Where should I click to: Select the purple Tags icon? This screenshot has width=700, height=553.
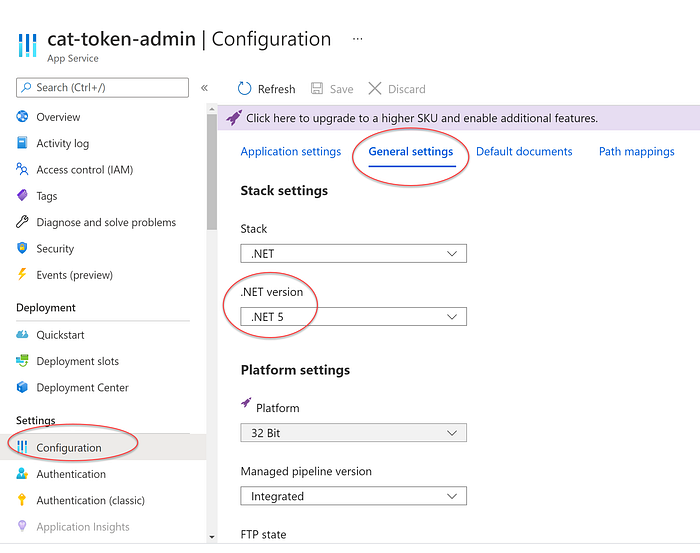(x=23, y=196)
